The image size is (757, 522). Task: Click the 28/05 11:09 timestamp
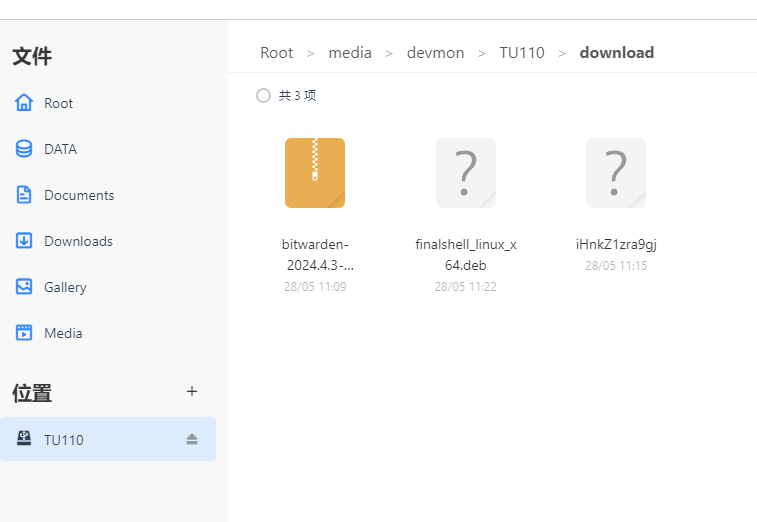pyautogui.click(x=315, y=287)
